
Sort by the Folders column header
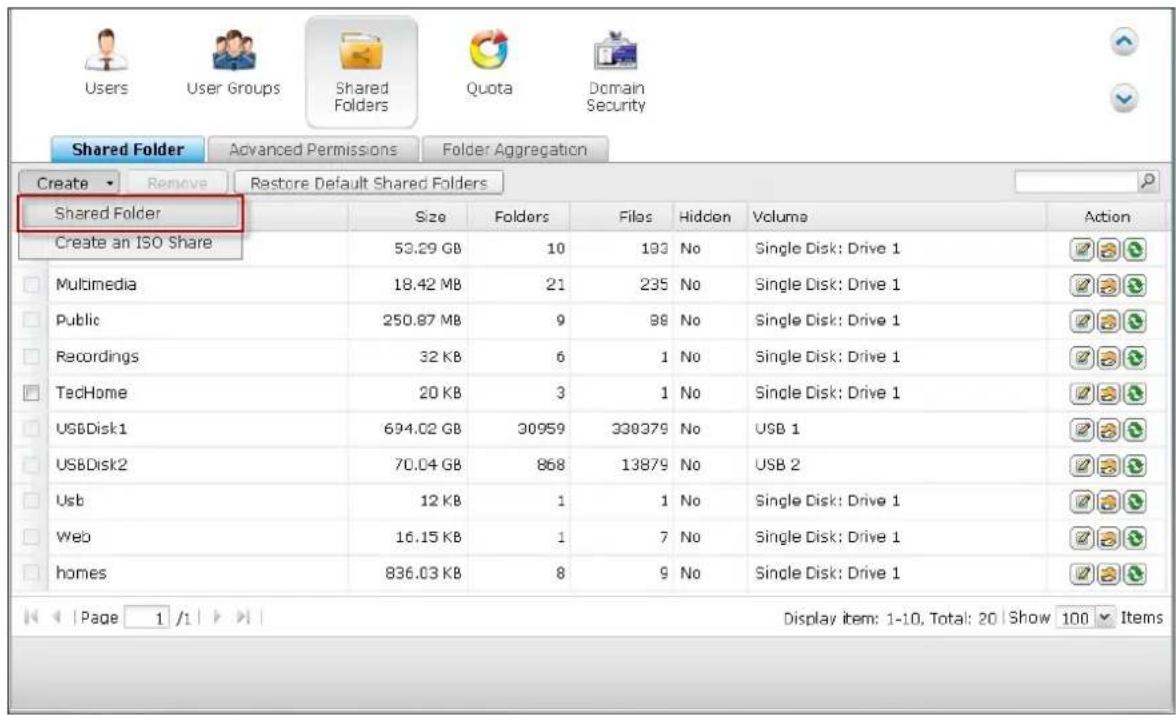pos(521,217)
